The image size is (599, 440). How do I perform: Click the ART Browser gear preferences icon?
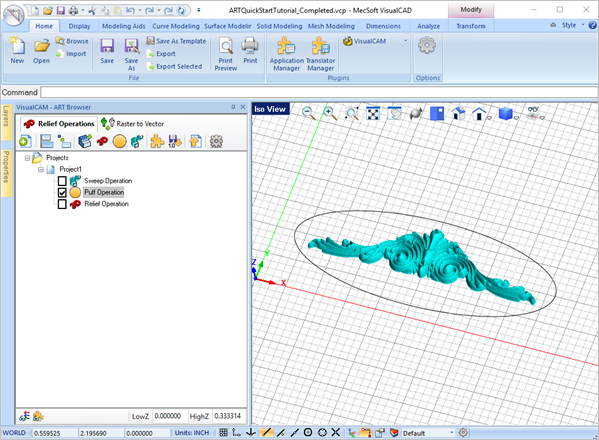click(x=216, y=141)
